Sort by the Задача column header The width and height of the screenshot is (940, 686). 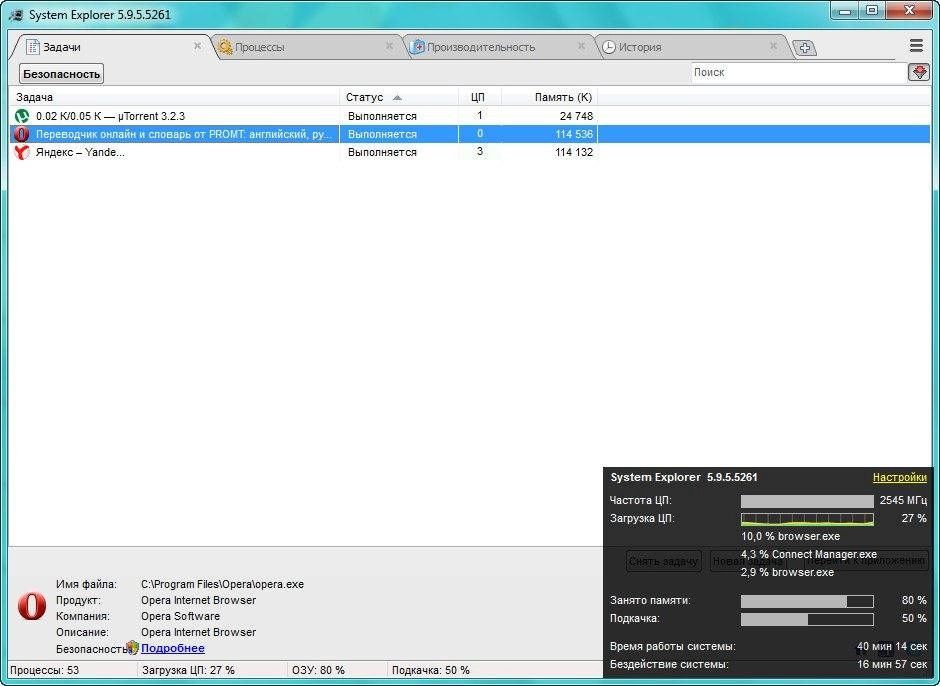(174, 97)
